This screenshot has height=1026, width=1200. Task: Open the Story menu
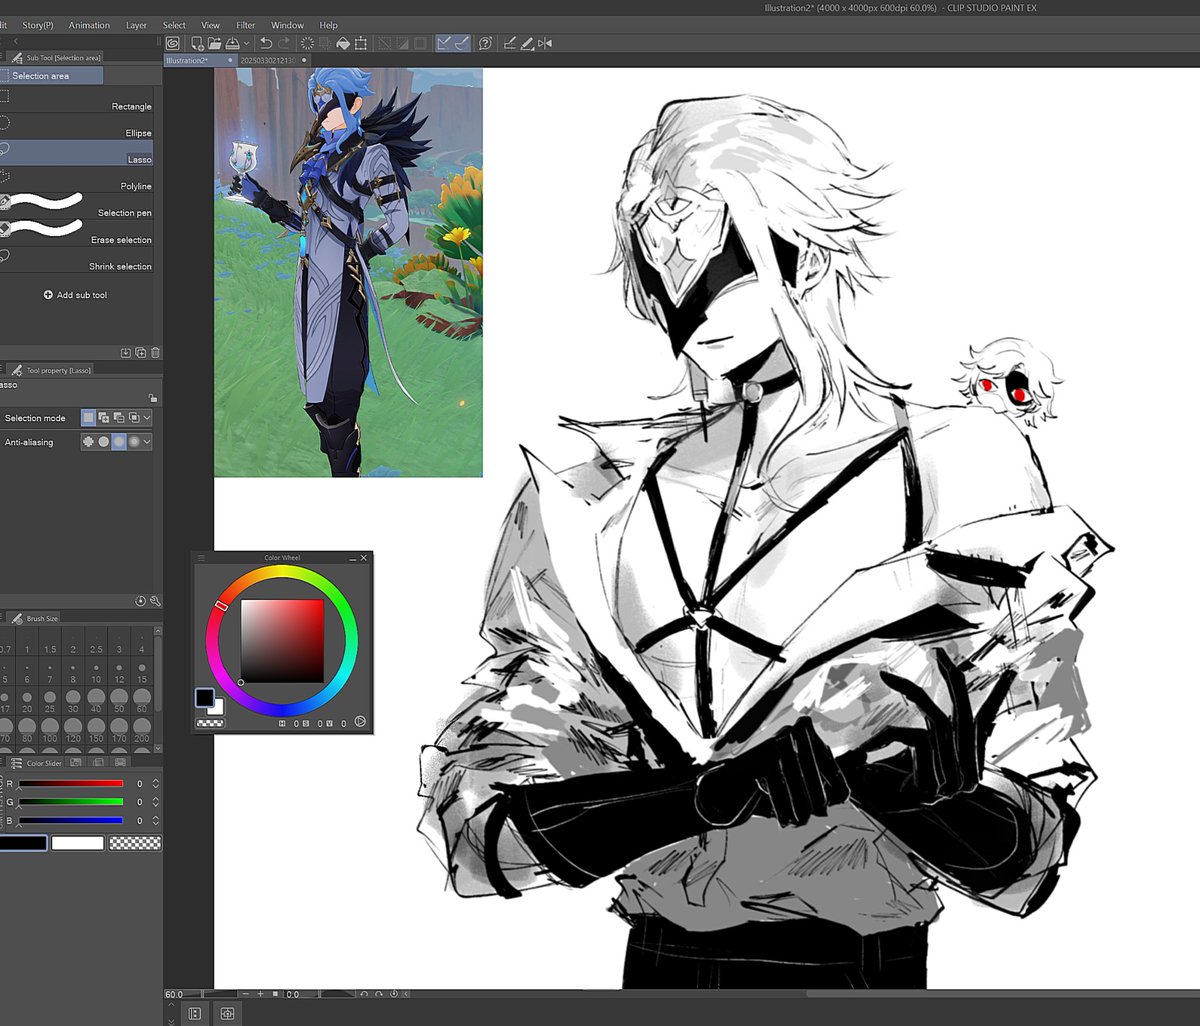[38, 25]
